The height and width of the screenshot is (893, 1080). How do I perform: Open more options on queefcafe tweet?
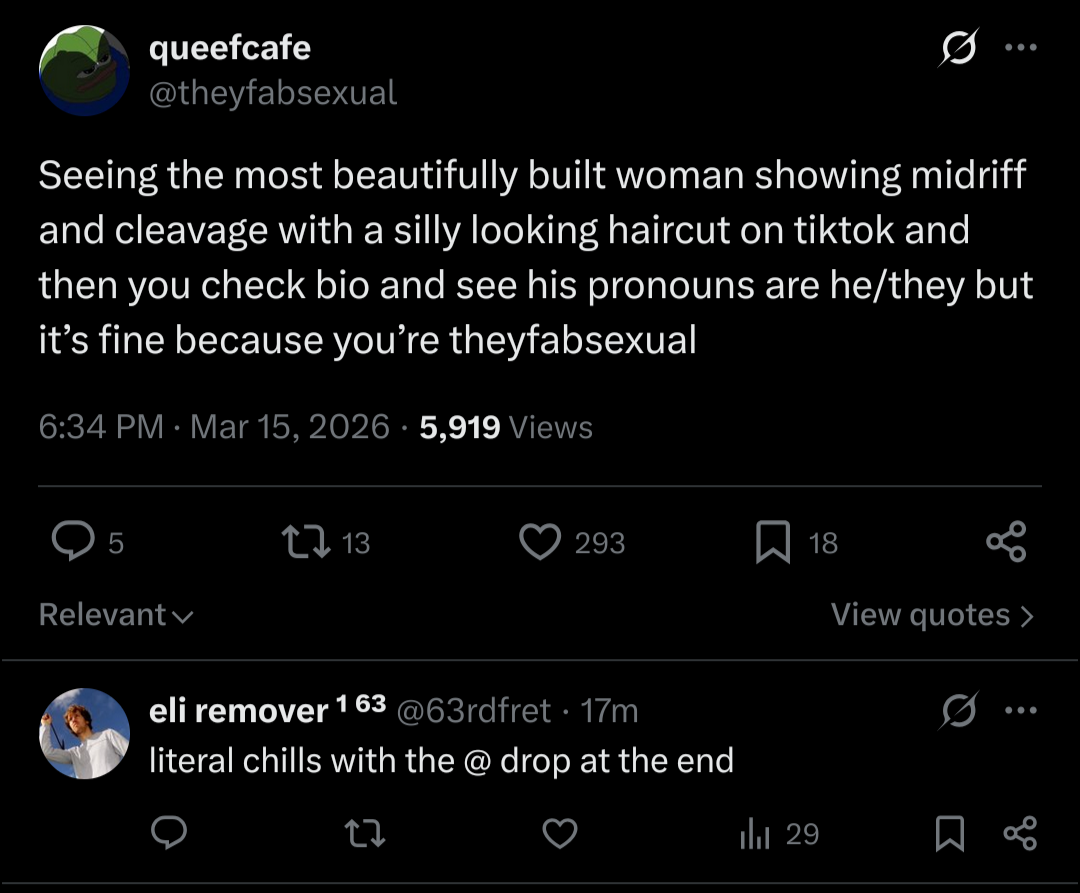pyautogui.click(x=1021, y=48)
